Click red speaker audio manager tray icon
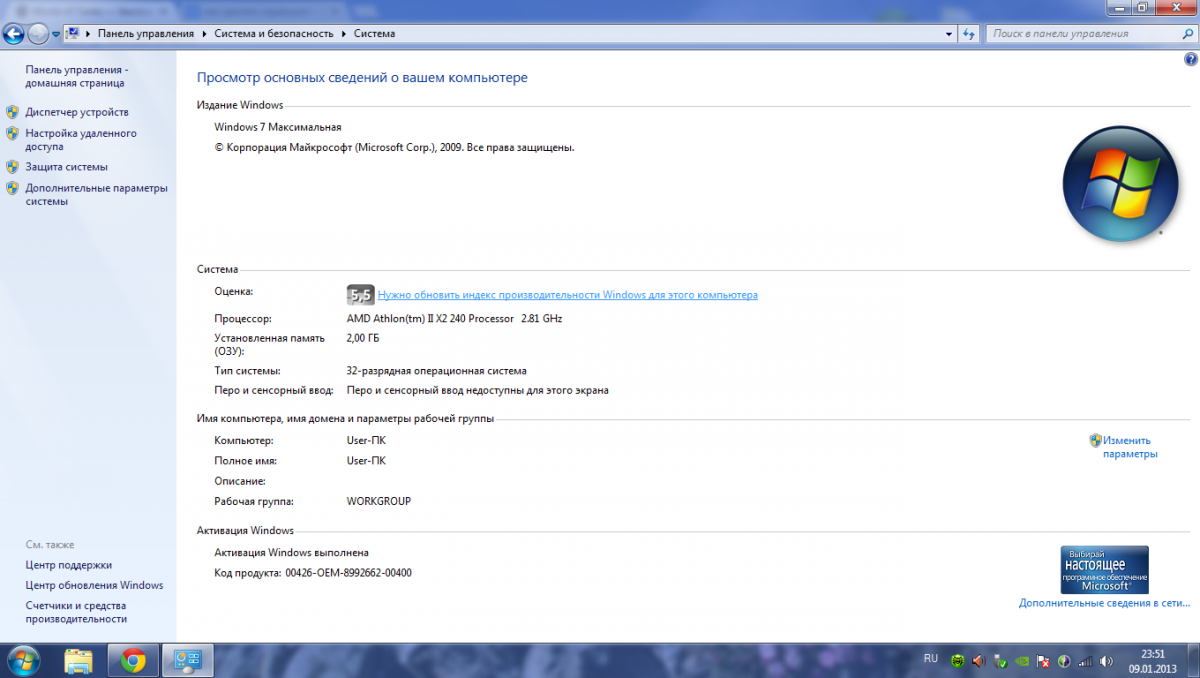The width and height of the screenshot is (1200, 678). [x=979, y=661]
